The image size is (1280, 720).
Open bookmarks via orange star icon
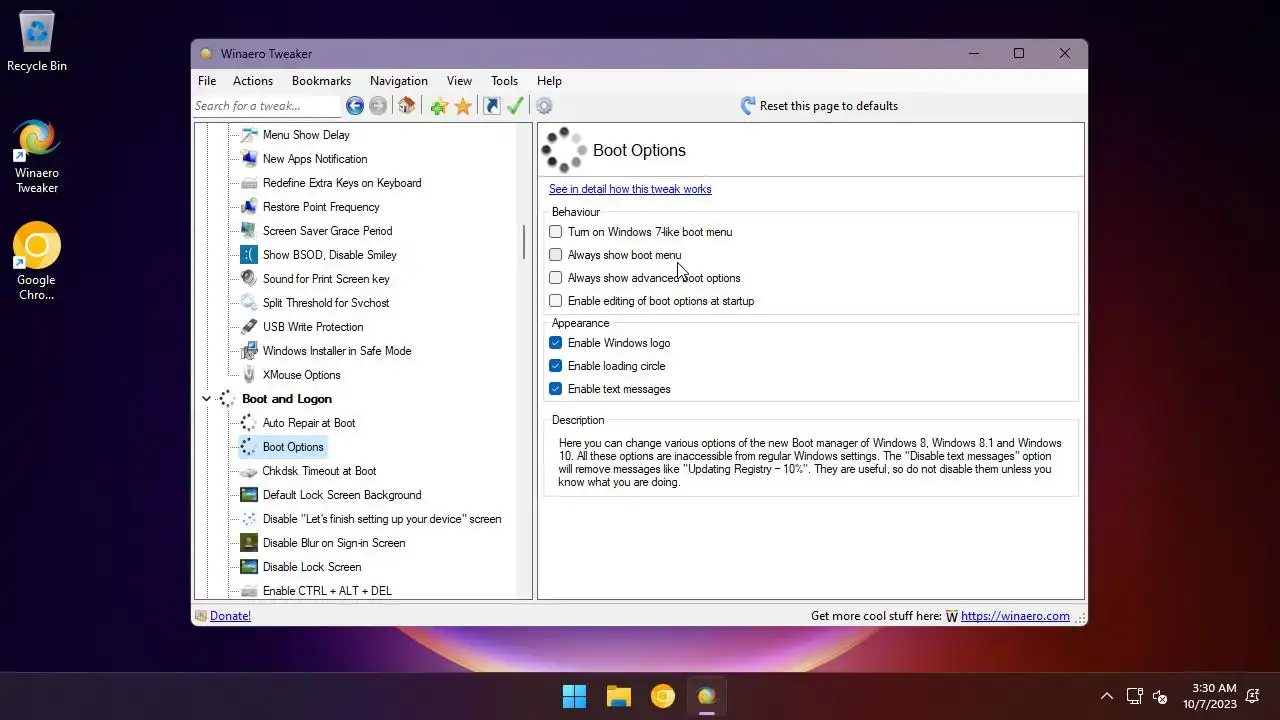[x=463, y=106]
